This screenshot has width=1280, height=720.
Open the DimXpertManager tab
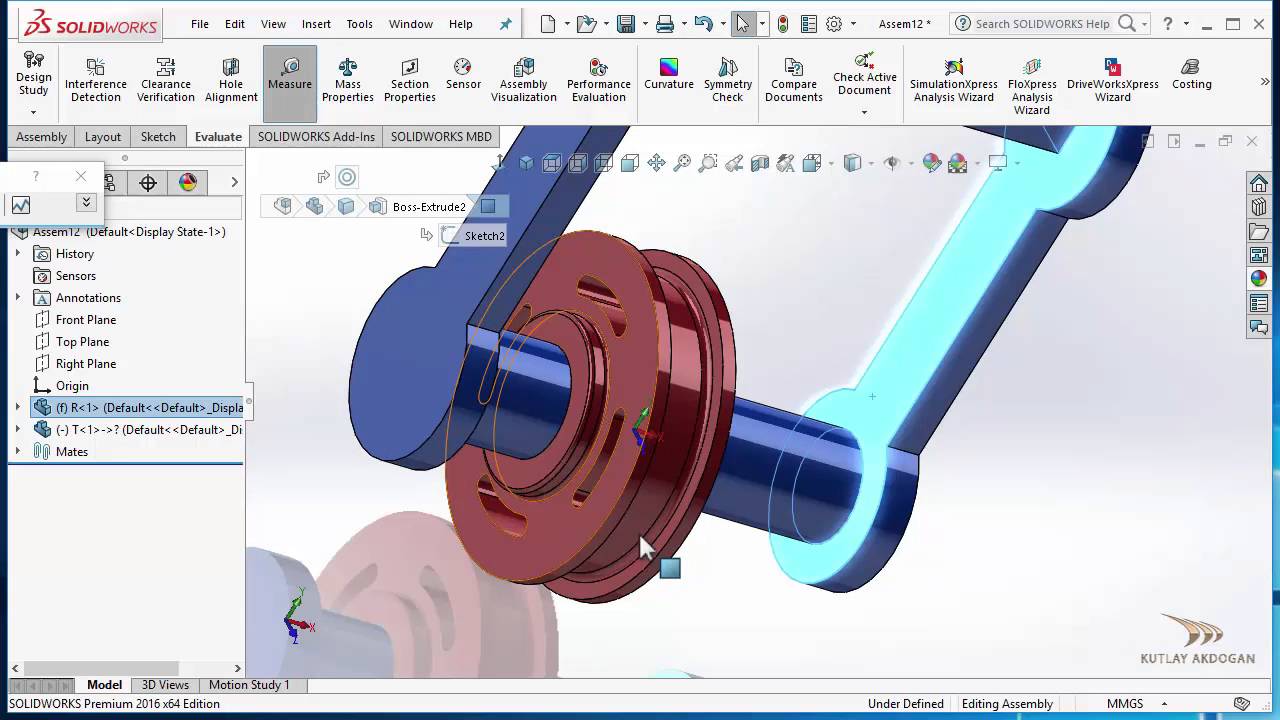[148, 182]
